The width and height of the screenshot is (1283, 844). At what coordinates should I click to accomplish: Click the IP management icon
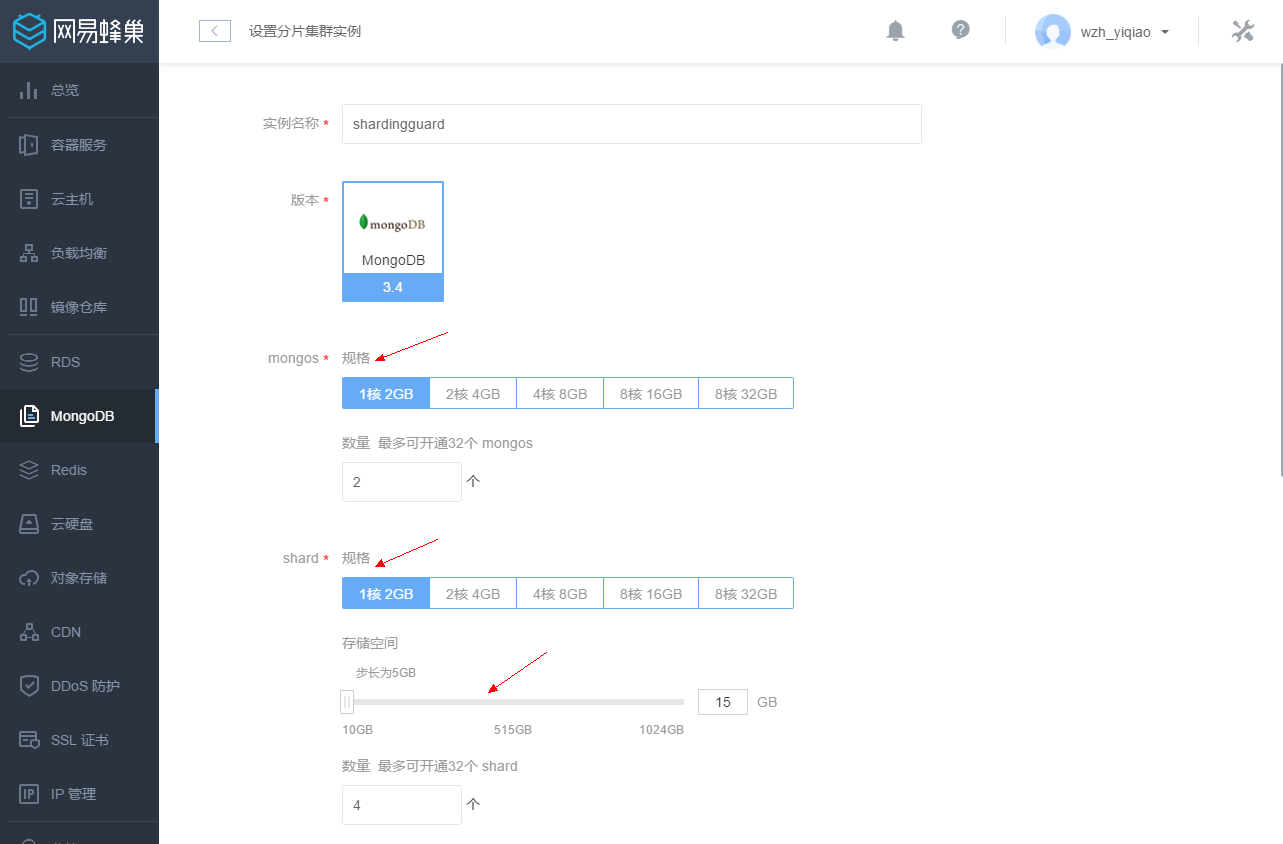pyautogui.click(x=29, y=794)
